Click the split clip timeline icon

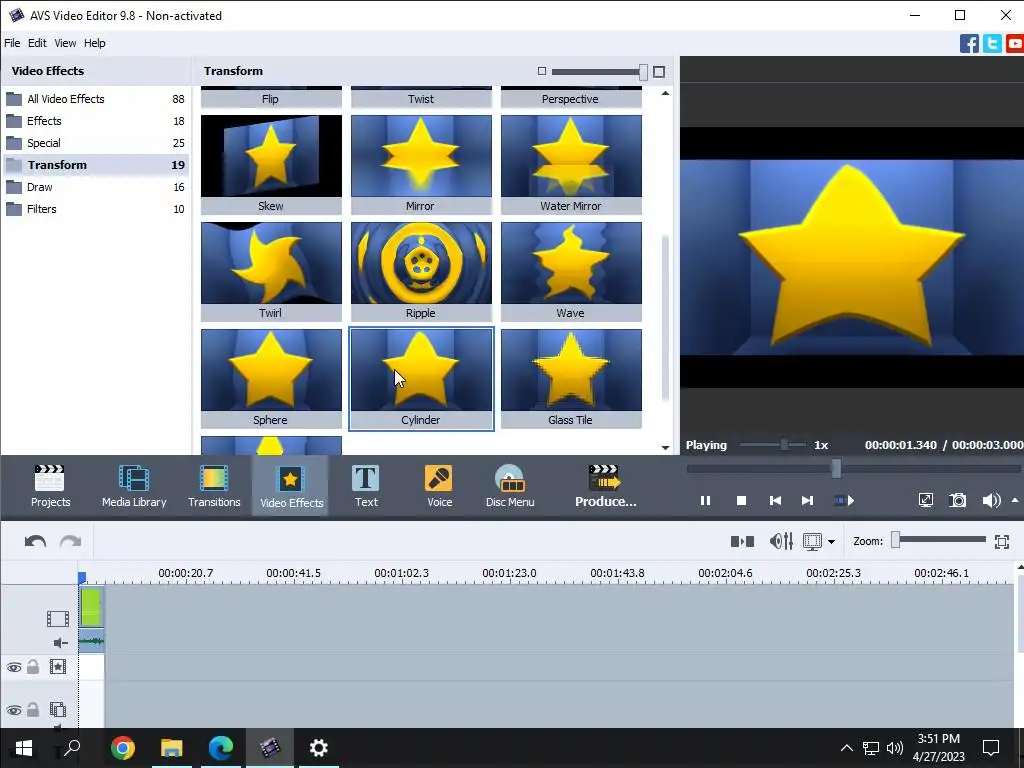[x=742, y=541]
